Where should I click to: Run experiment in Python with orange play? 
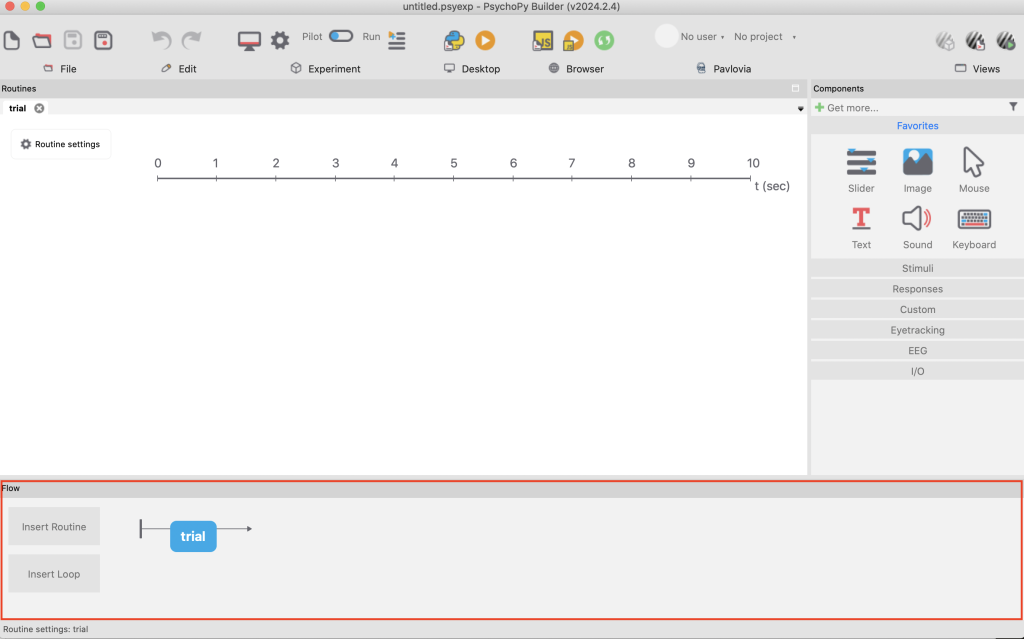(485, 40)
